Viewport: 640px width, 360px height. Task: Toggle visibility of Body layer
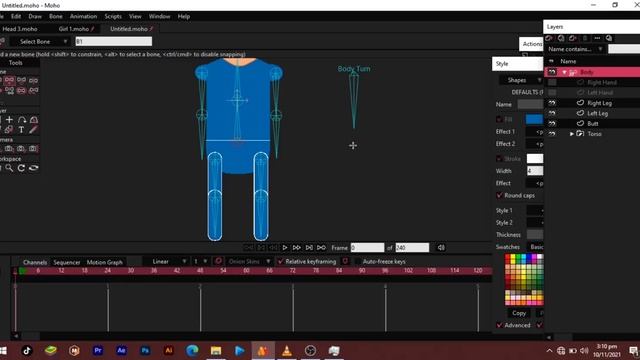tap(552, 72)
